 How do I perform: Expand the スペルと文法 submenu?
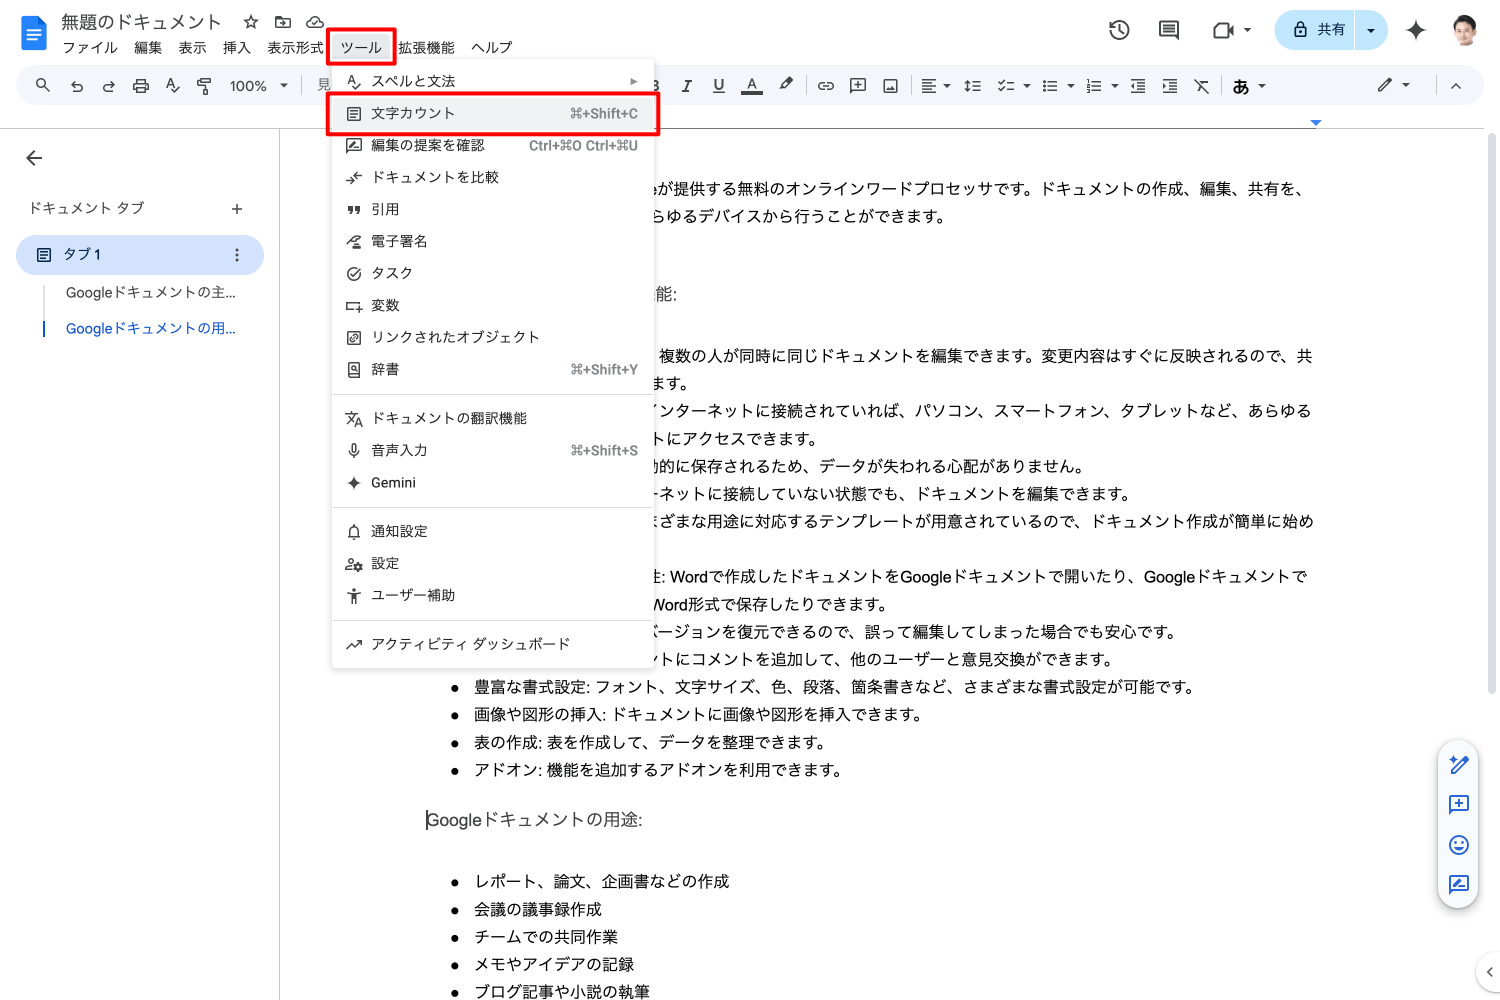pos(493,81)
